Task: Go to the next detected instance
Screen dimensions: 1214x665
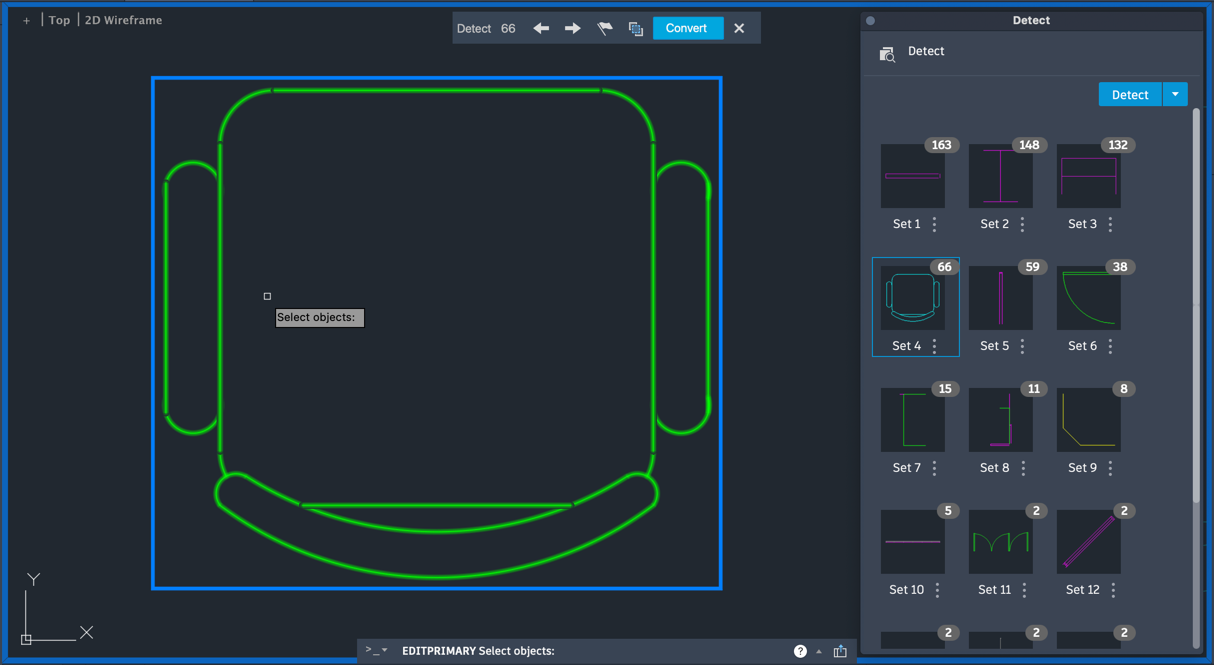Action: (x=573, y=28)
